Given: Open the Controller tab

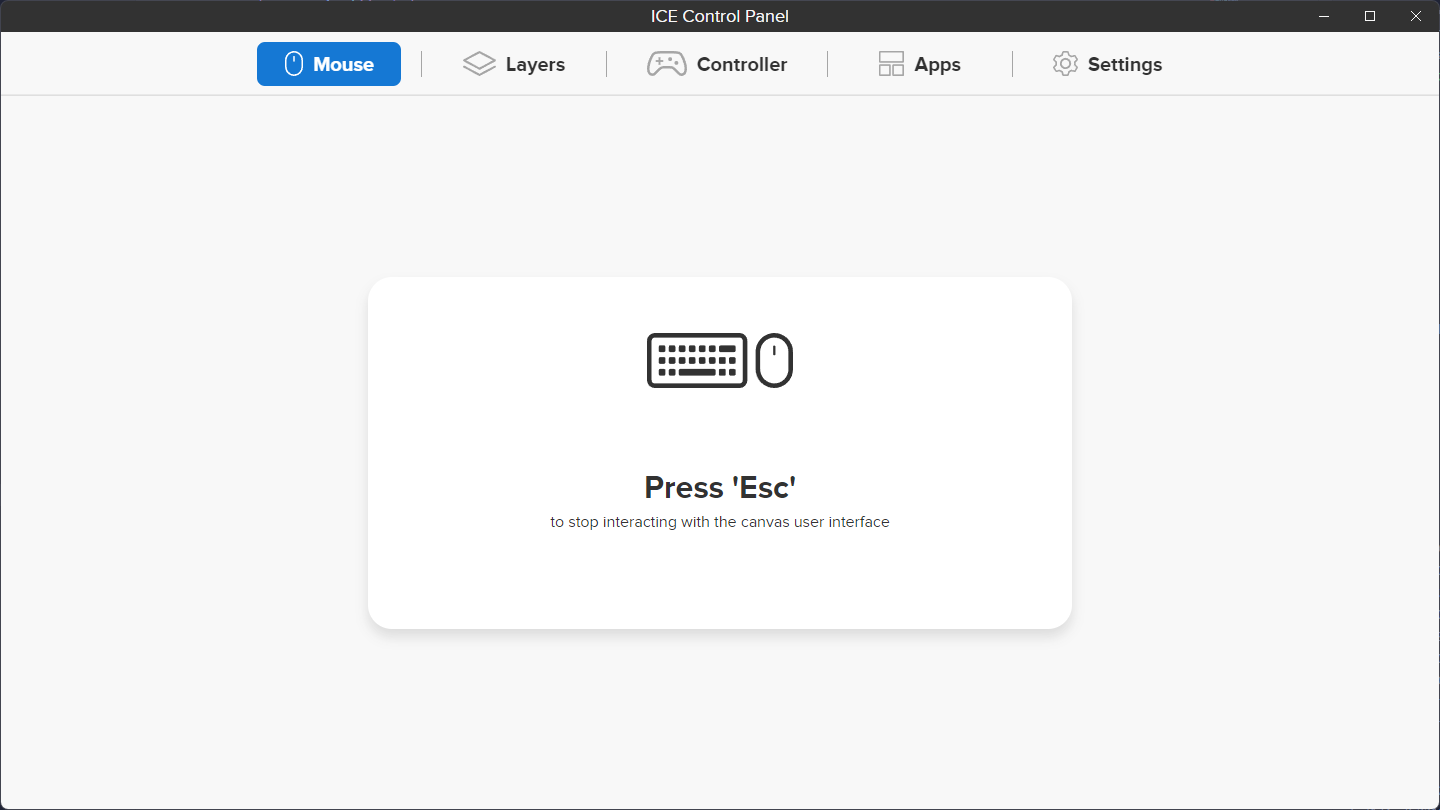Looking at the screenshot, I should (741, 64).
